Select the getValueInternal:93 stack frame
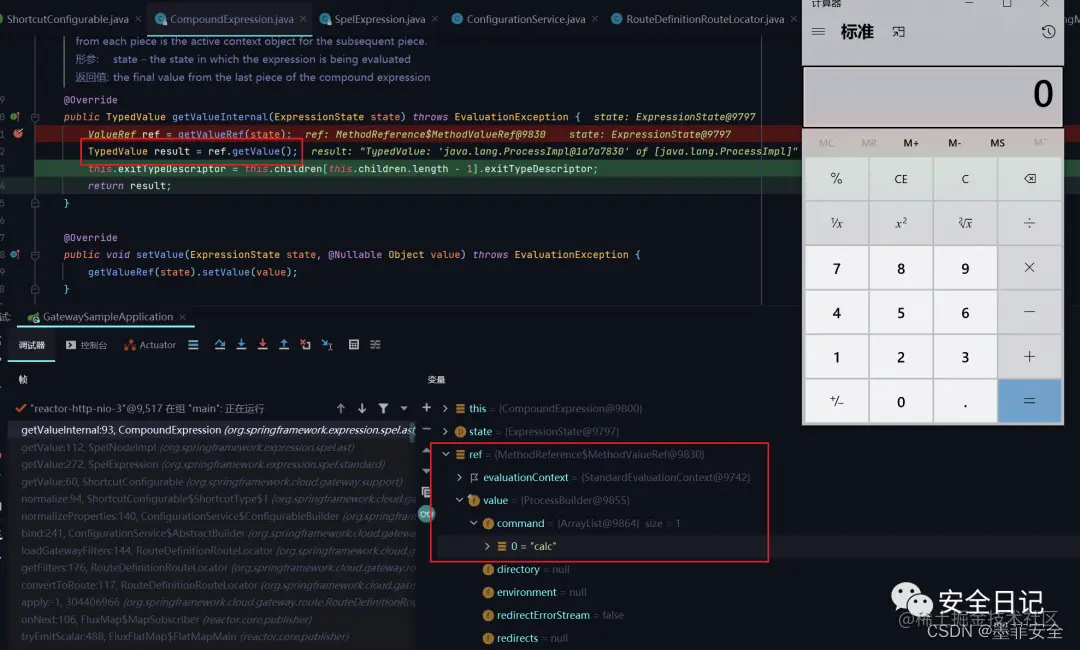Screen dimensions: 1080x650 coord(212,430)
